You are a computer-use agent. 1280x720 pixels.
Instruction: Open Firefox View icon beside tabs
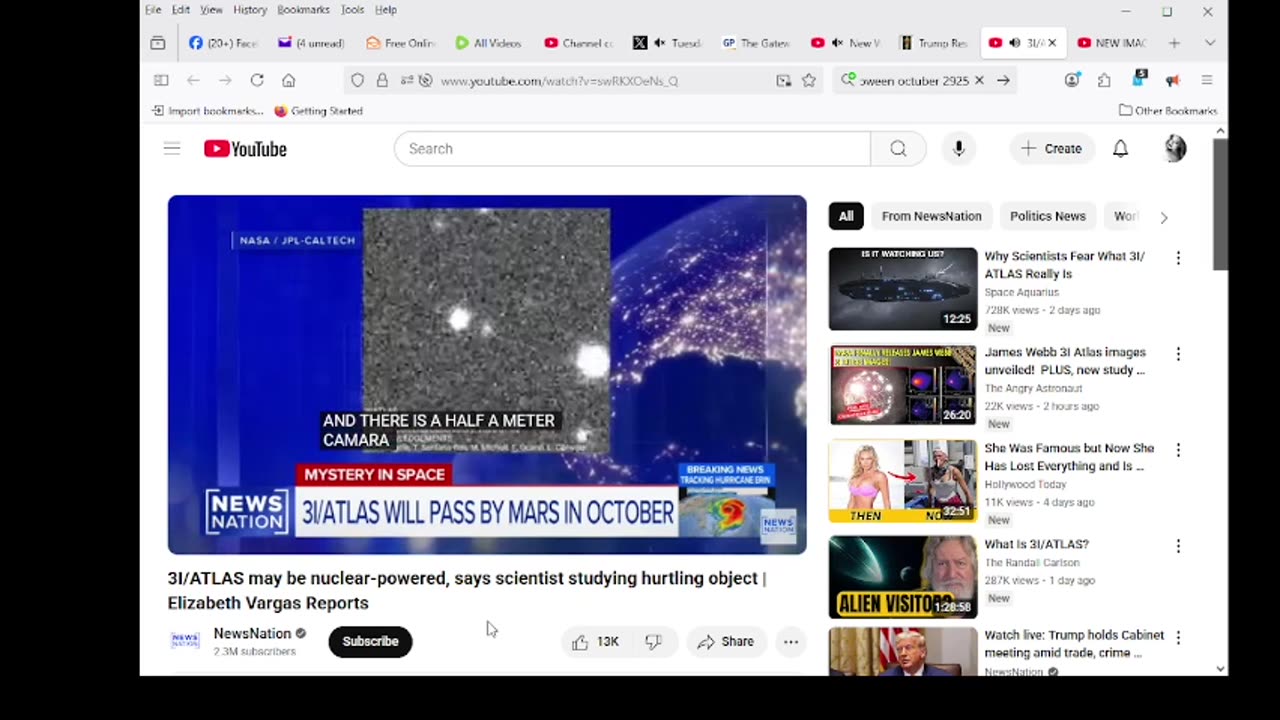pyautogui.click(x=158, y=43)
